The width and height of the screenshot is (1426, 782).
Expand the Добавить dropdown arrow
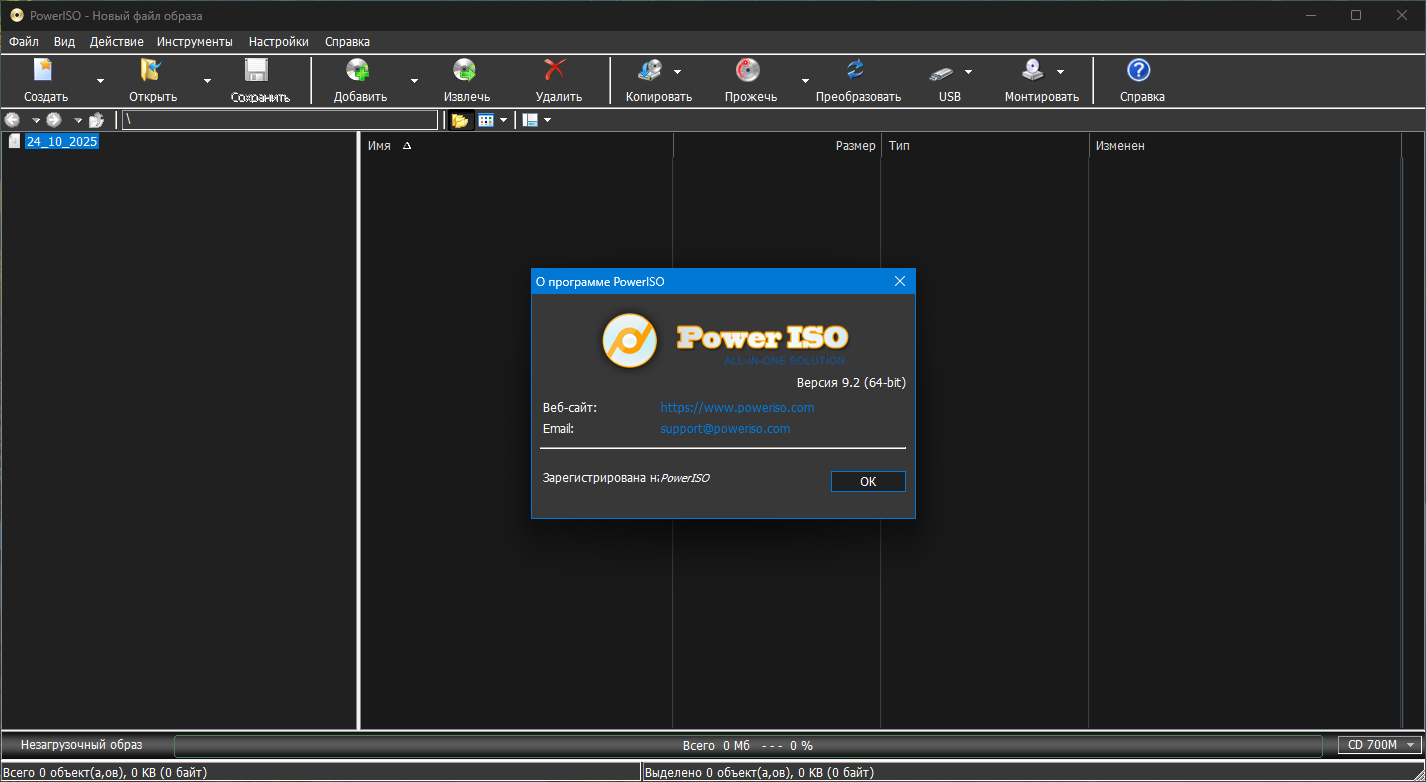tap(414, 81)
